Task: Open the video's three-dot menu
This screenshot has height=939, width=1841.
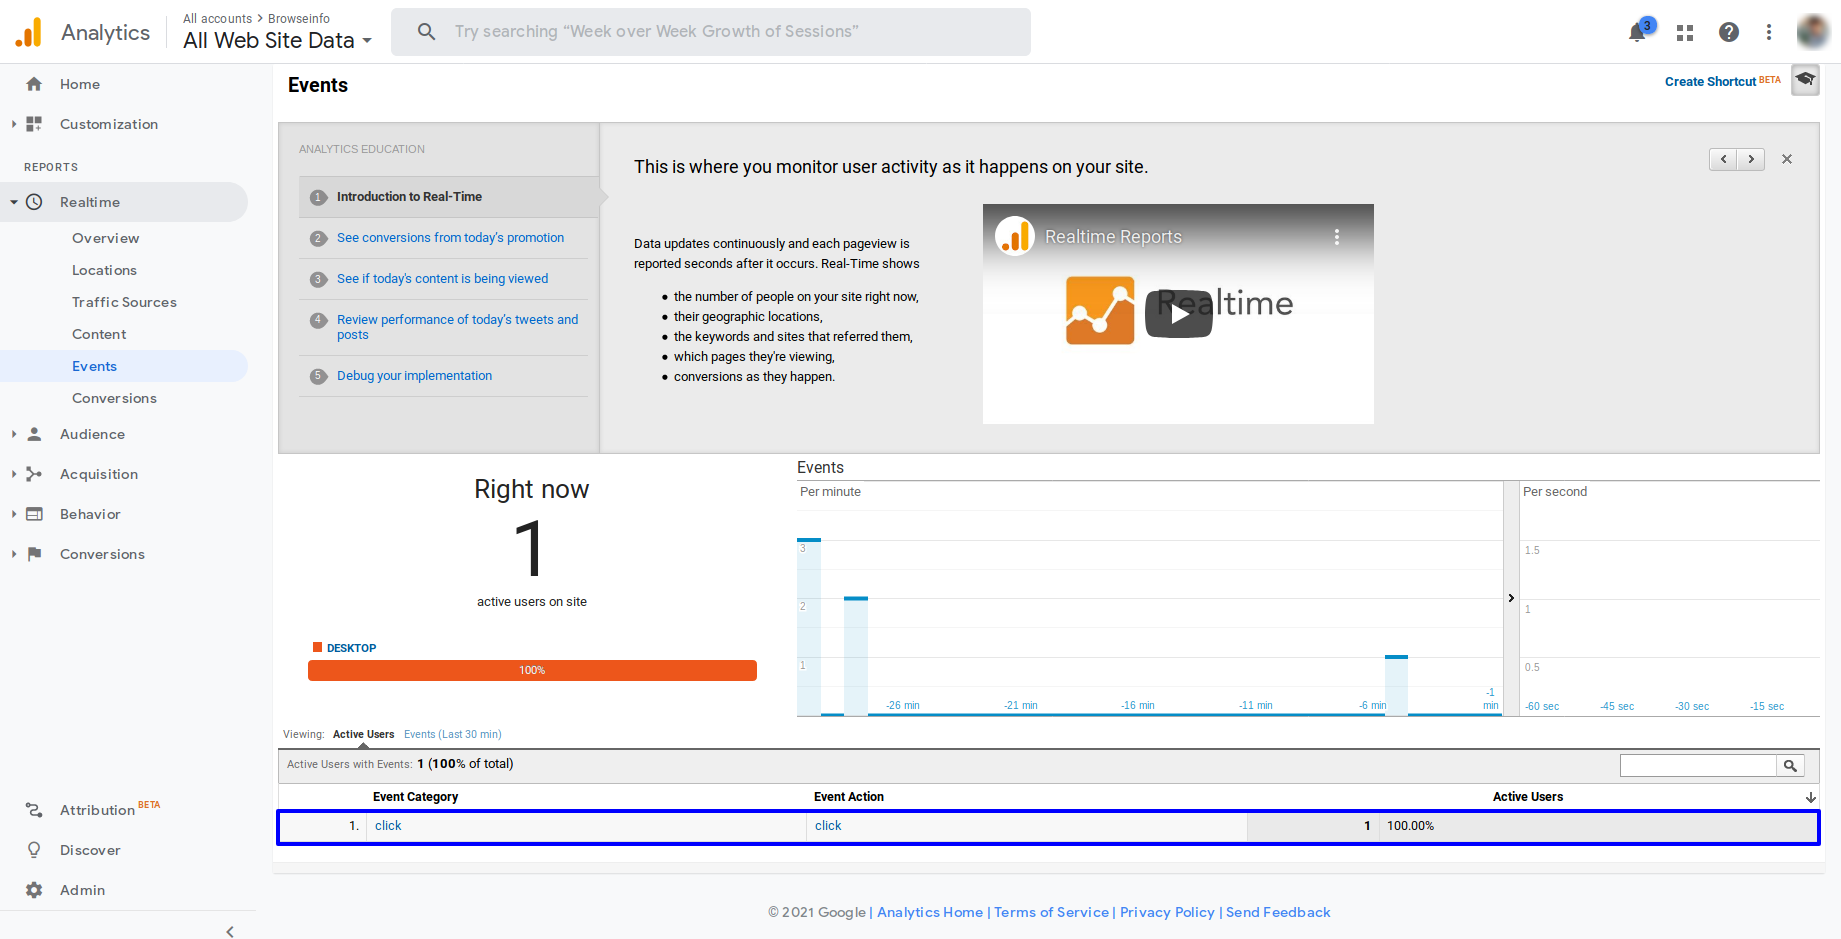Action: (1337, 237)
